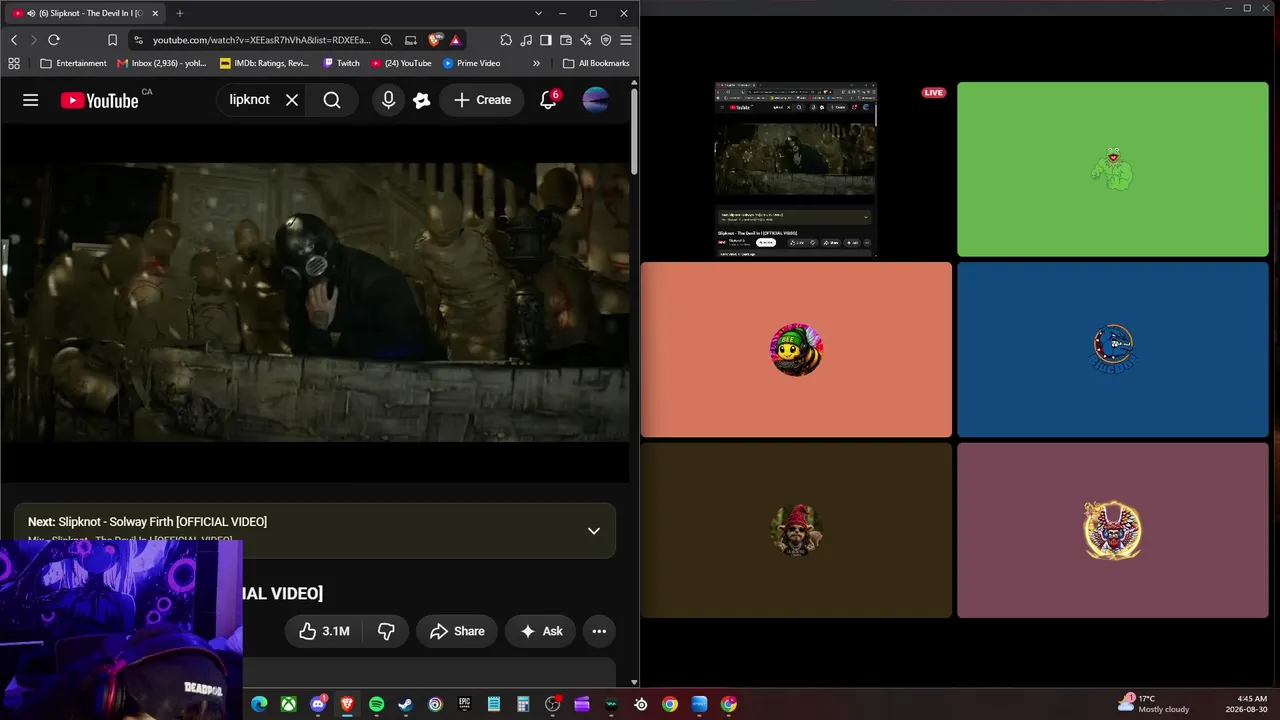Open Epic Games Launcher from the taskbar
The width and height of the screenshot is (1280, 720).
(464, 704)
